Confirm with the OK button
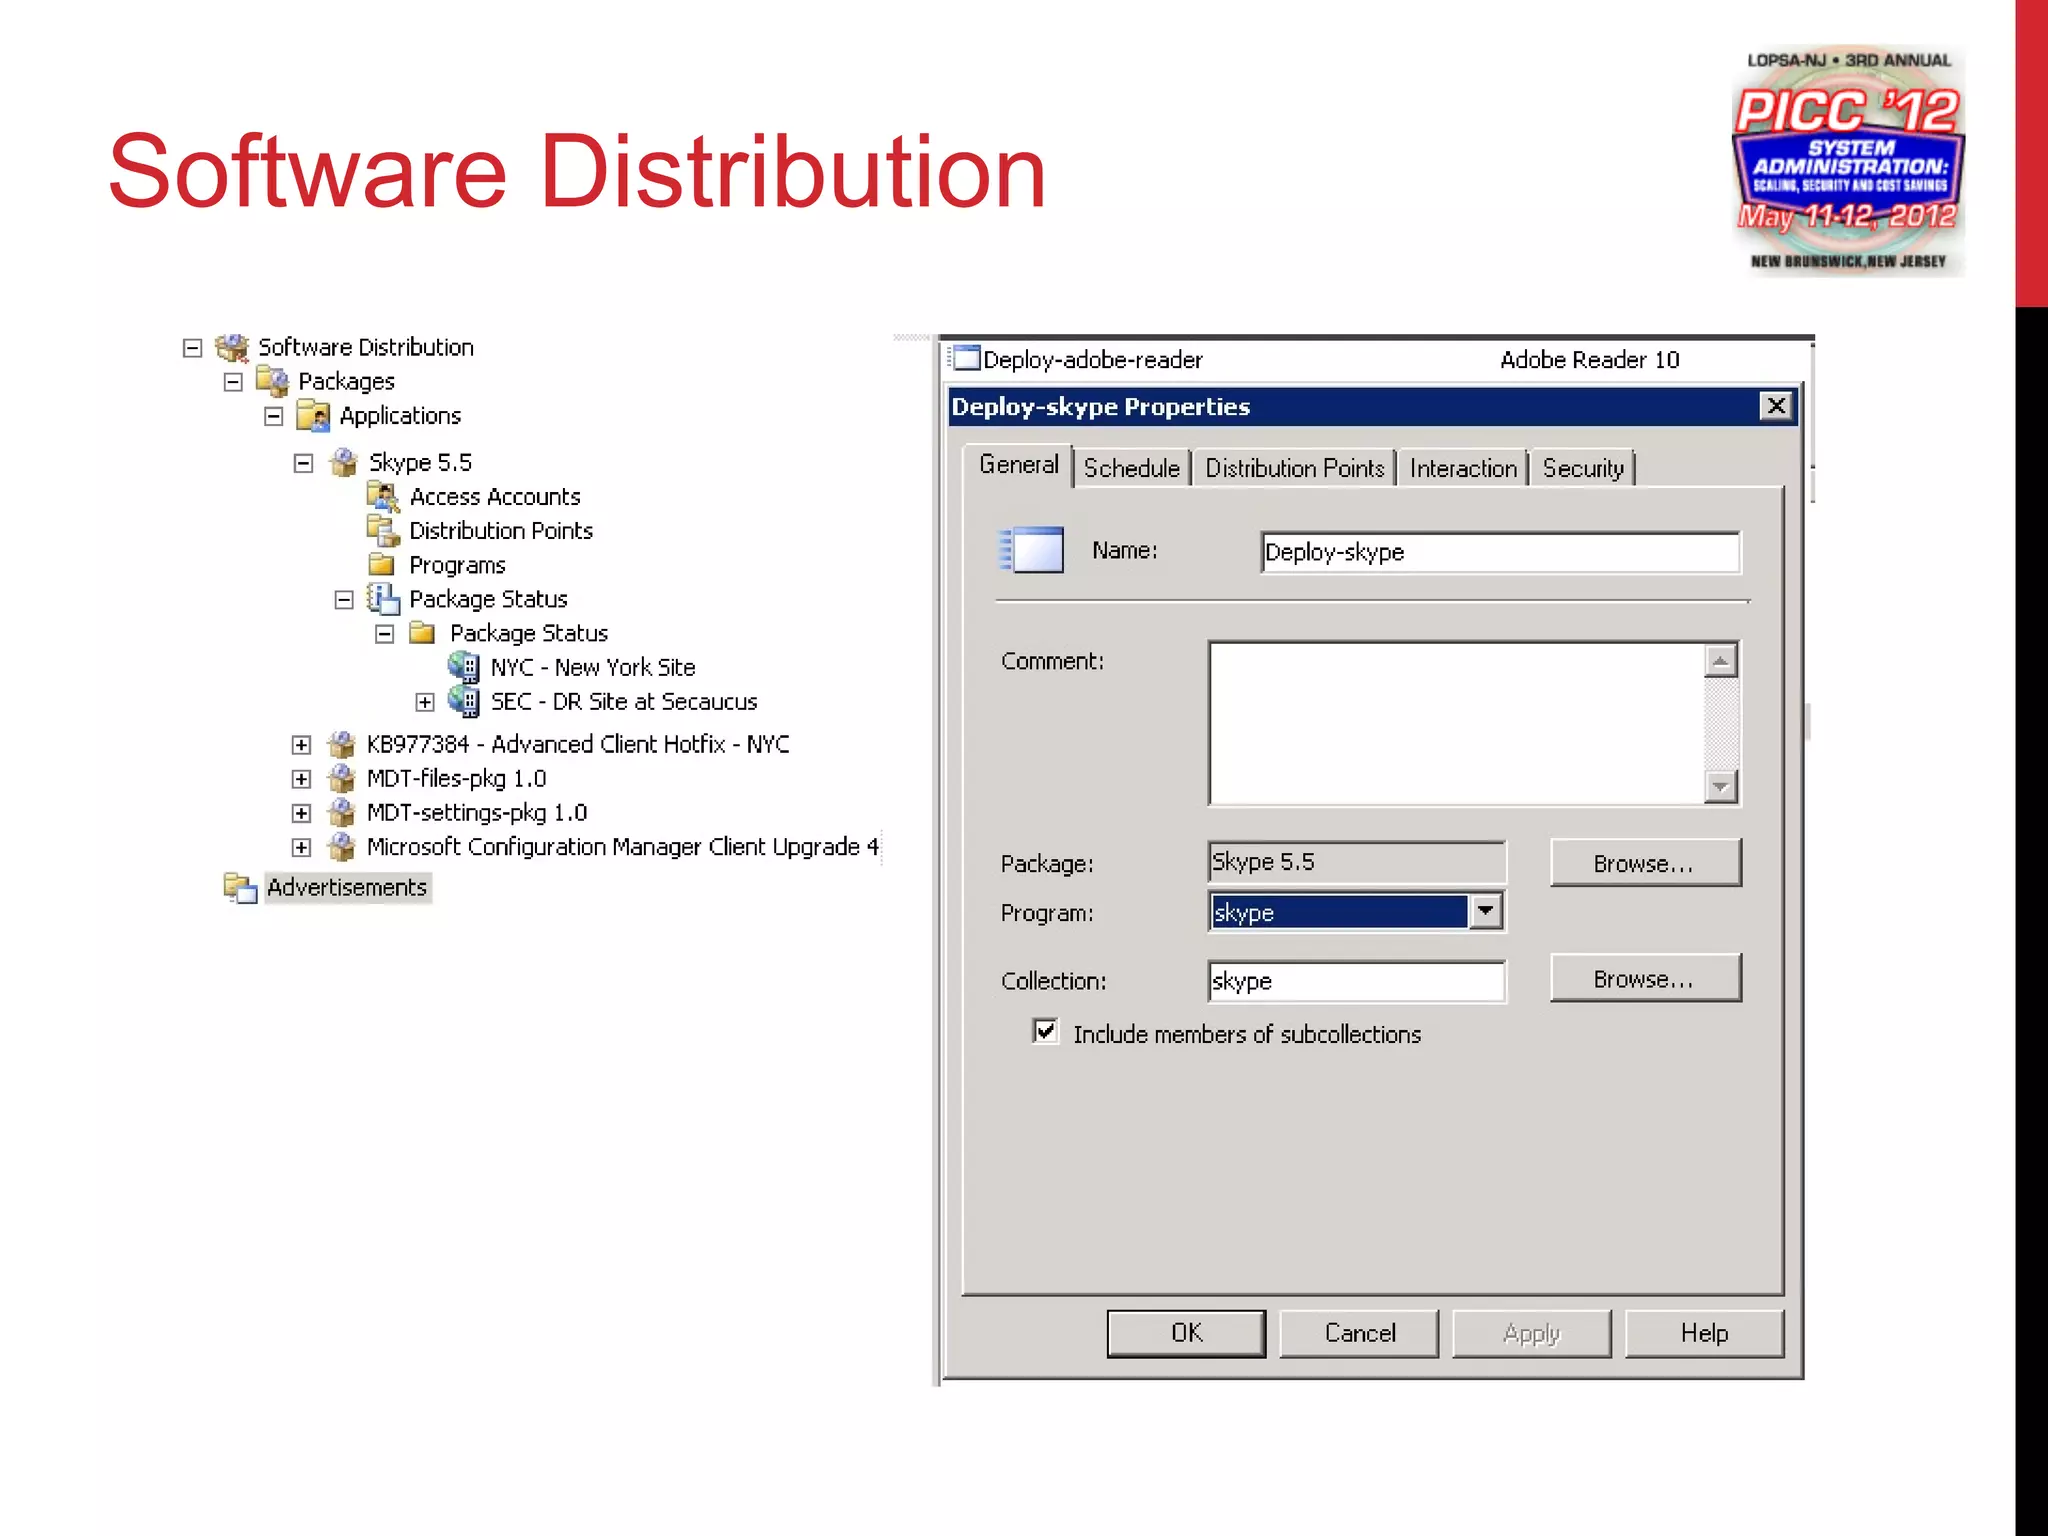 tap(1186, 1333)
